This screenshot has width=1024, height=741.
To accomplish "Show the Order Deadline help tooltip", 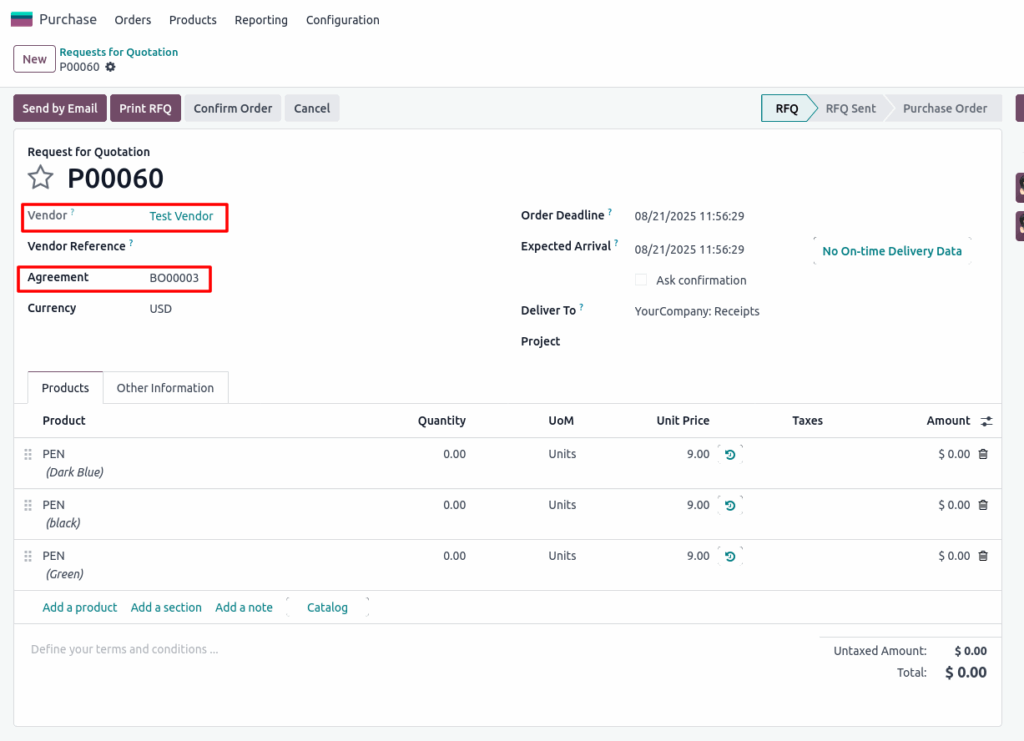I will pos(610,212).
